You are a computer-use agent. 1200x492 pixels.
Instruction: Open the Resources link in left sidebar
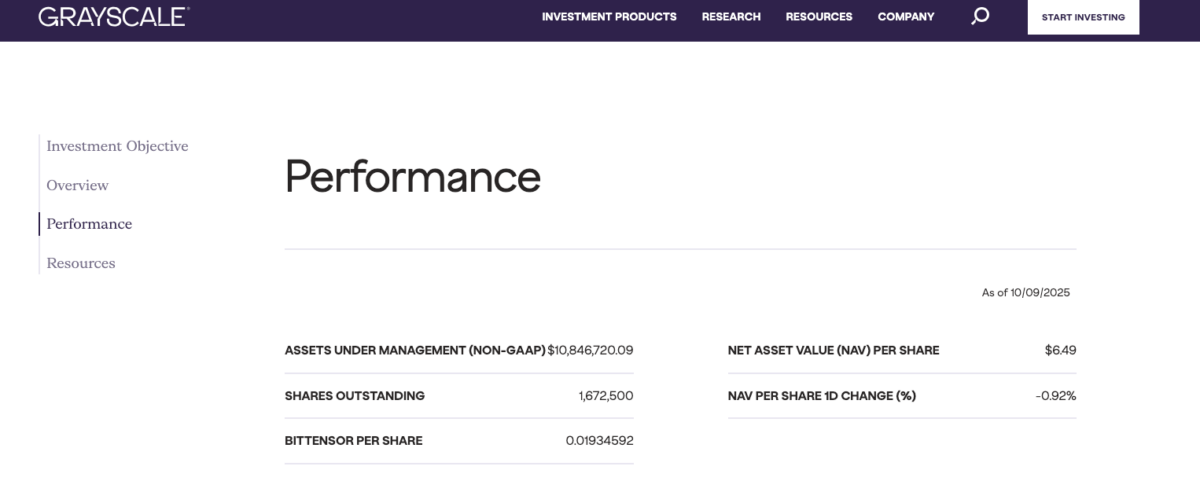point(81,263)
